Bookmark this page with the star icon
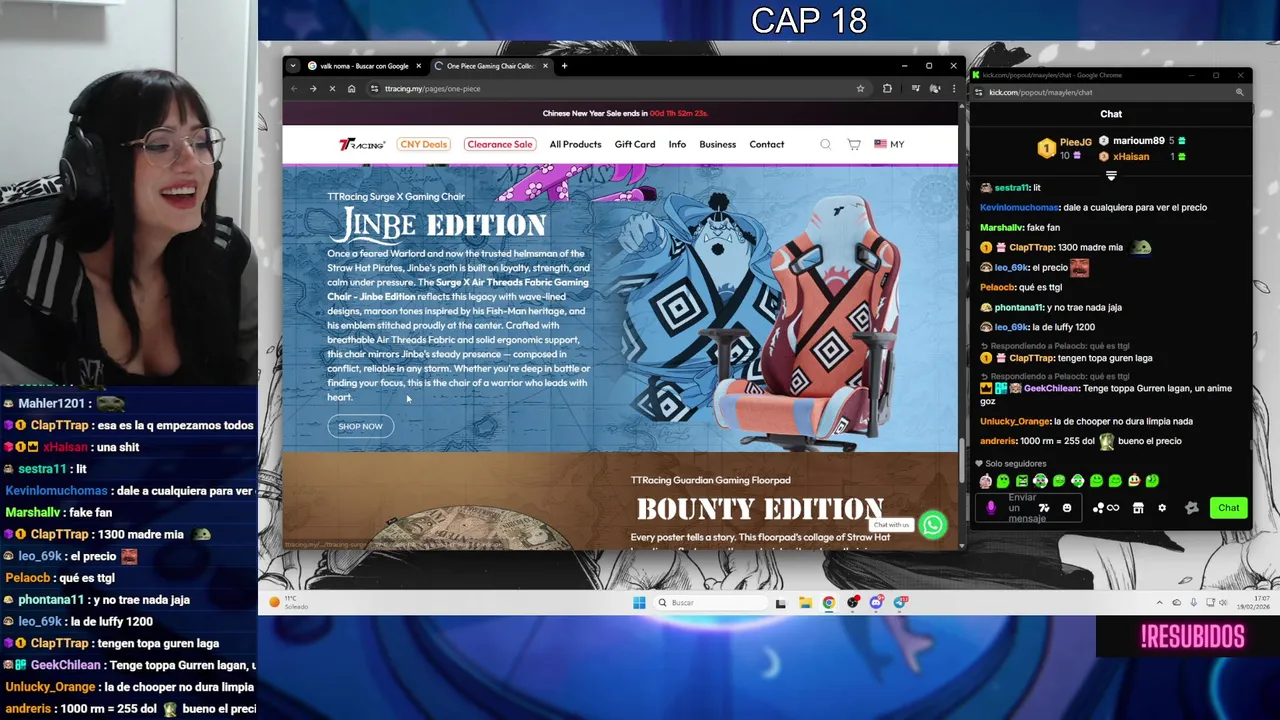The width and height of the screenshot is (1280, 720). point(860,89)
